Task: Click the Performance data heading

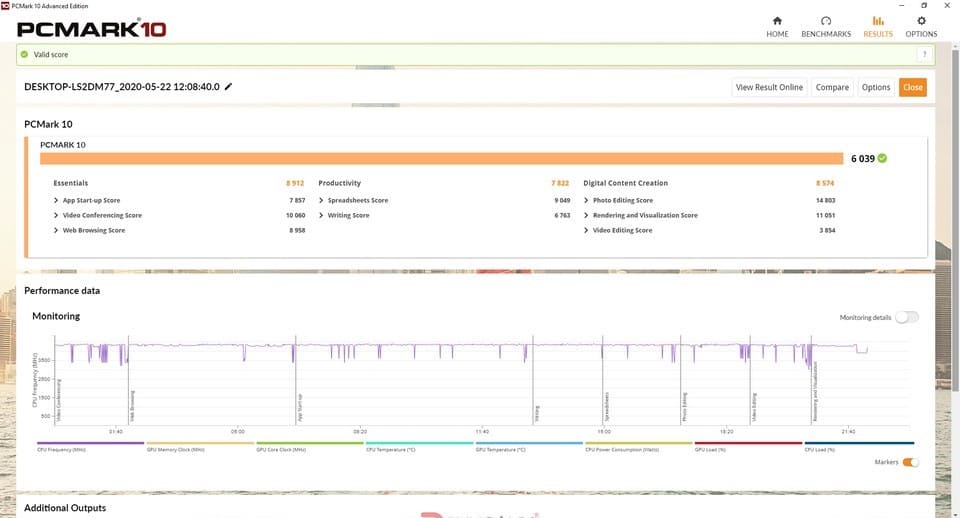Action: pyautogui.click(x=62, y=291)
